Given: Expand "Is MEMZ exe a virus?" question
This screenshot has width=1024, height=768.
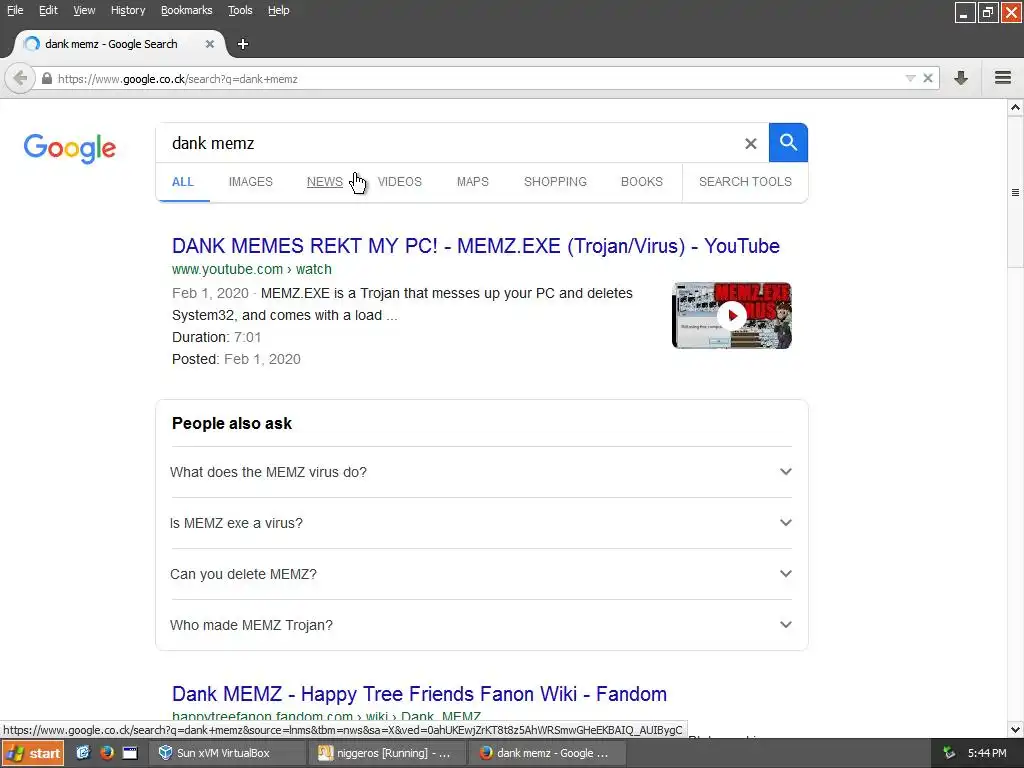Looking at the screenshot, I should [481, 523].
